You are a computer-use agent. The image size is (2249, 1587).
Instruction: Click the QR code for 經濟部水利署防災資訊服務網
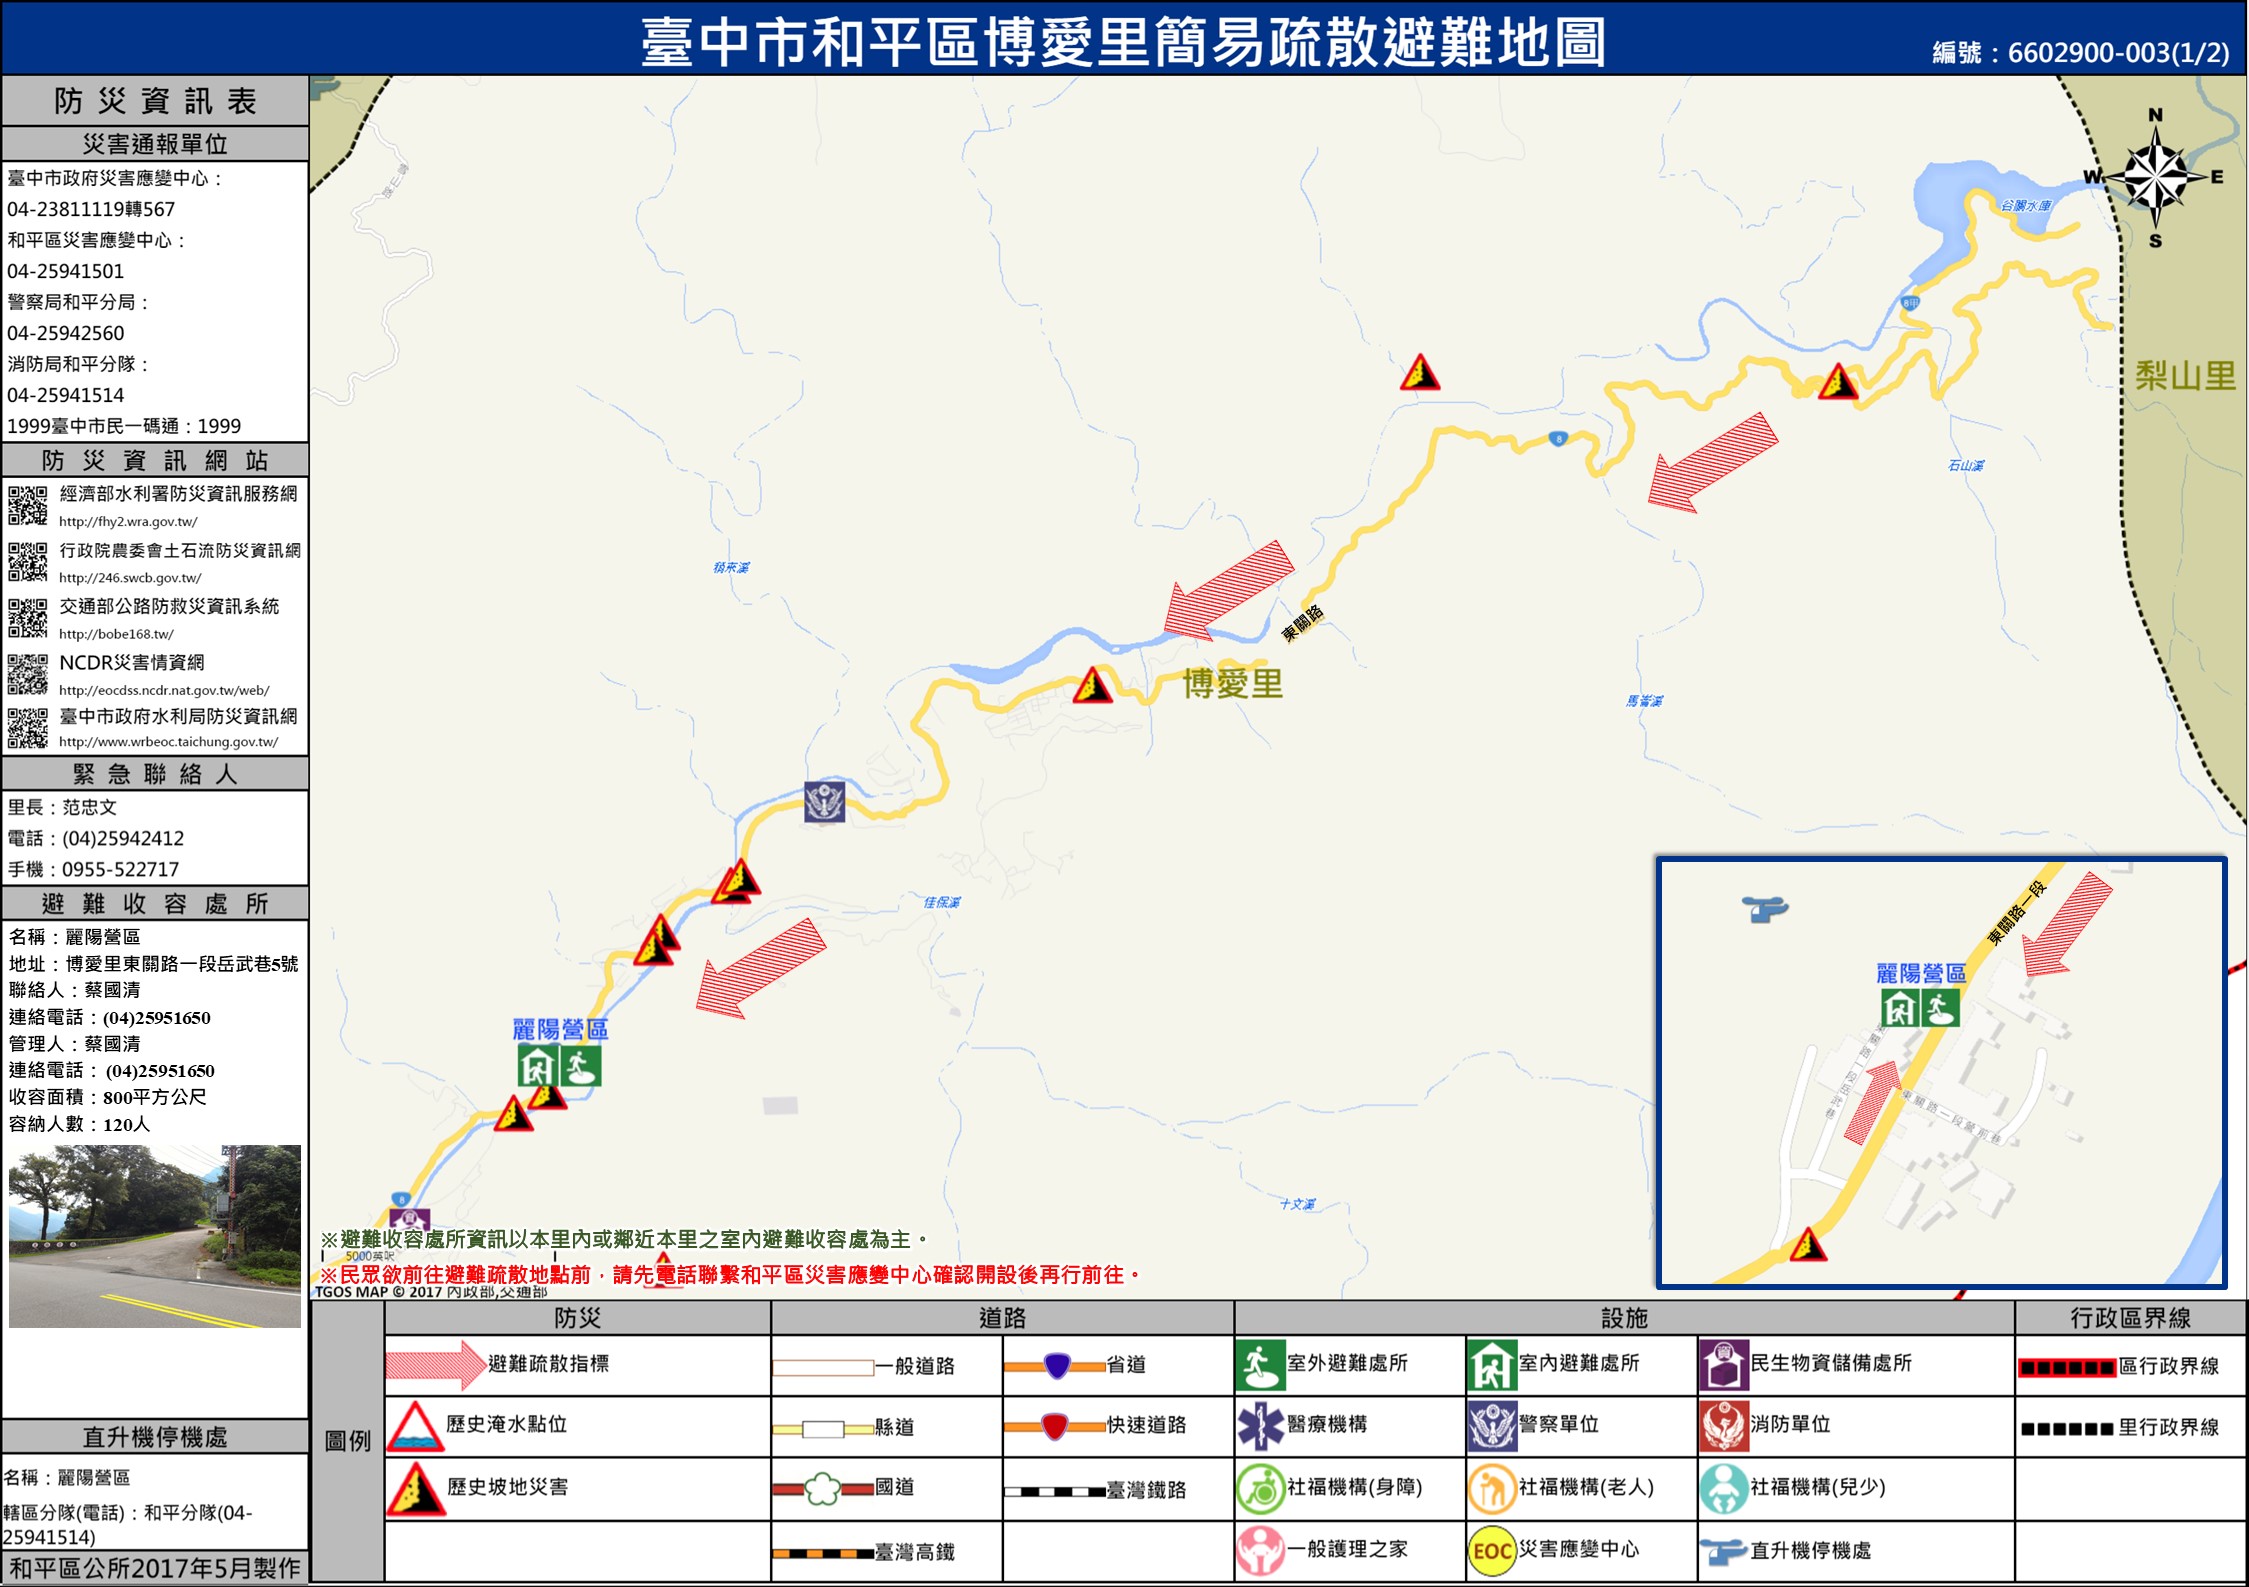click(27, 505)
